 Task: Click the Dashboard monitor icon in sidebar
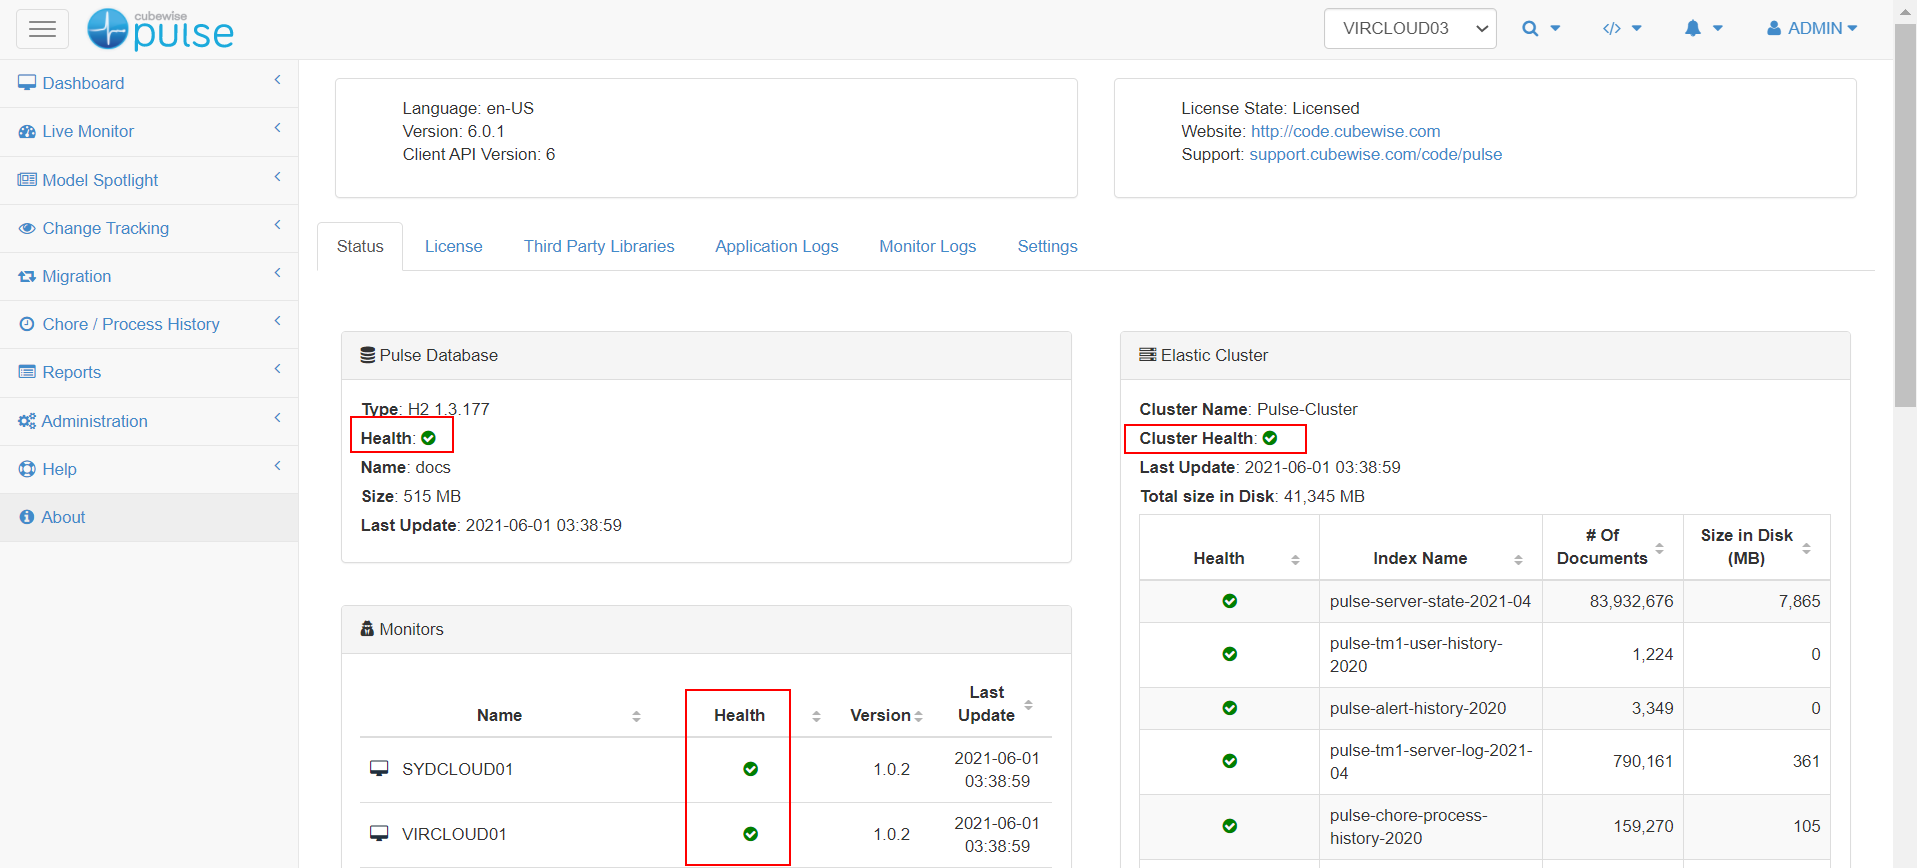pos(27,83)
